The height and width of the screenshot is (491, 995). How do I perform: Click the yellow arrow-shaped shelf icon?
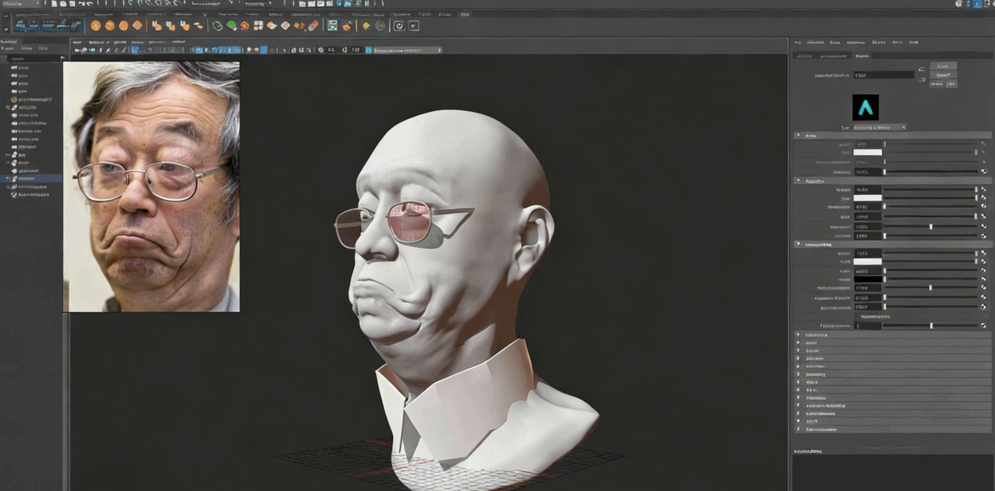(366, 25)
